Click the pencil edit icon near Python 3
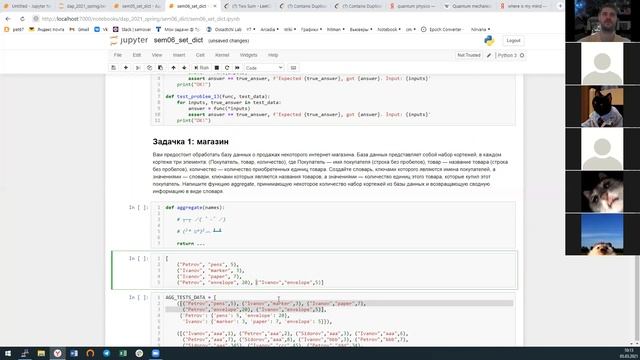 (489, 55)
